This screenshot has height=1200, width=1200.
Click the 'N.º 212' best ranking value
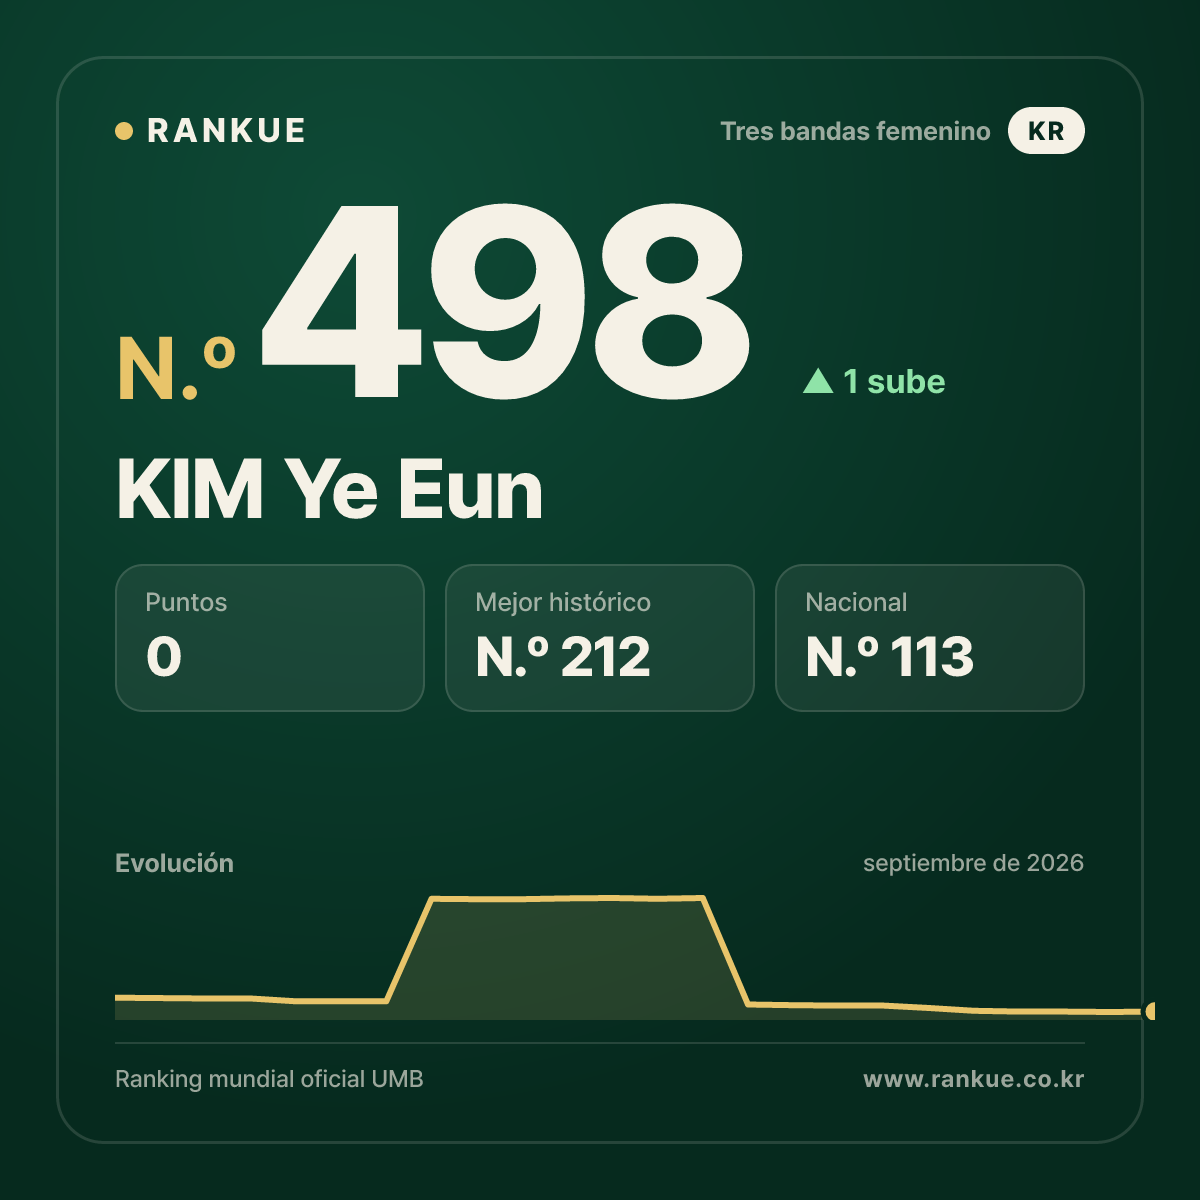[563, 657]
